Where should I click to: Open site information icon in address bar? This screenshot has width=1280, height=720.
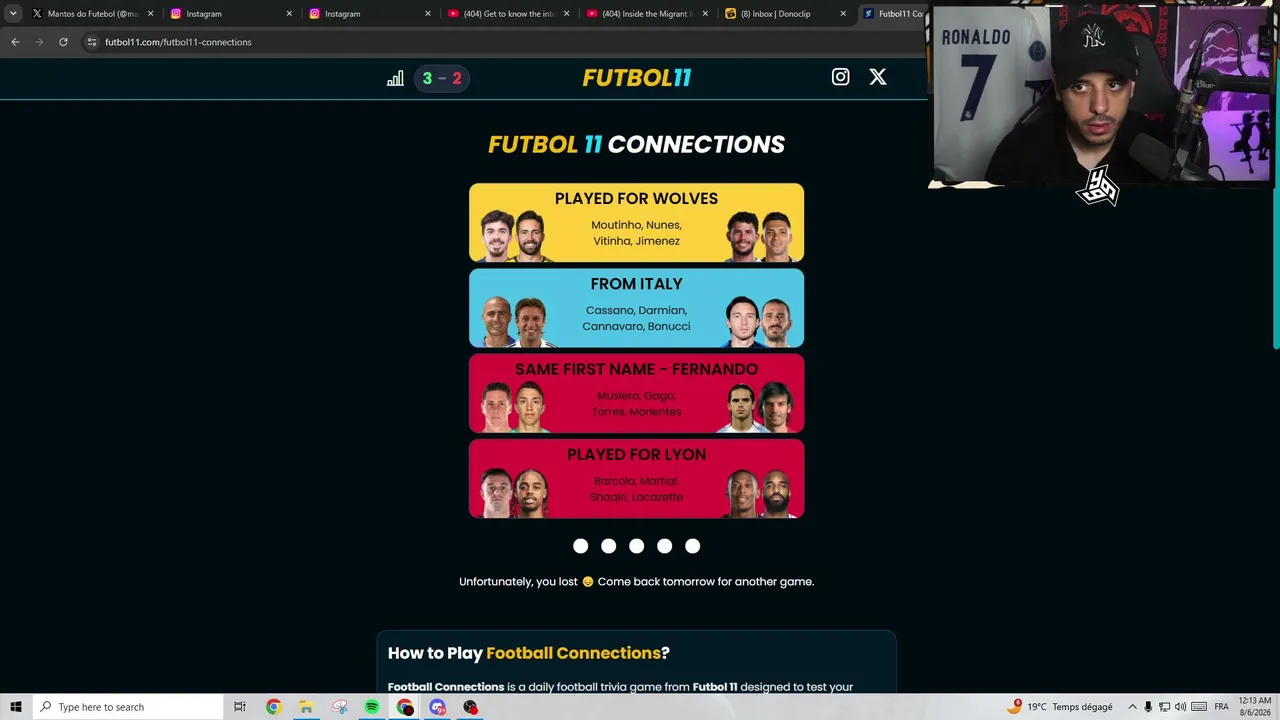pos(92,42)
